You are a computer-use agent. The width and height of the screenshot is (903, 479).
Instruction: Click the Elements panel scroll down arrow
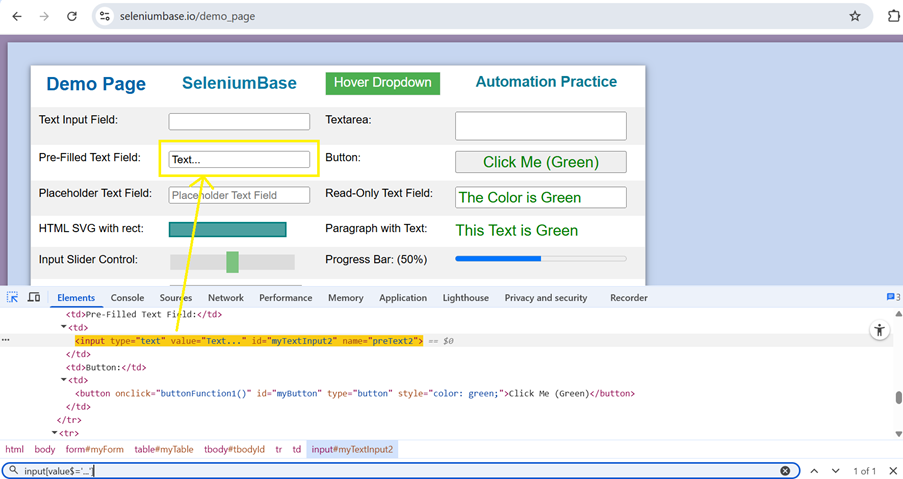[898, 434]
